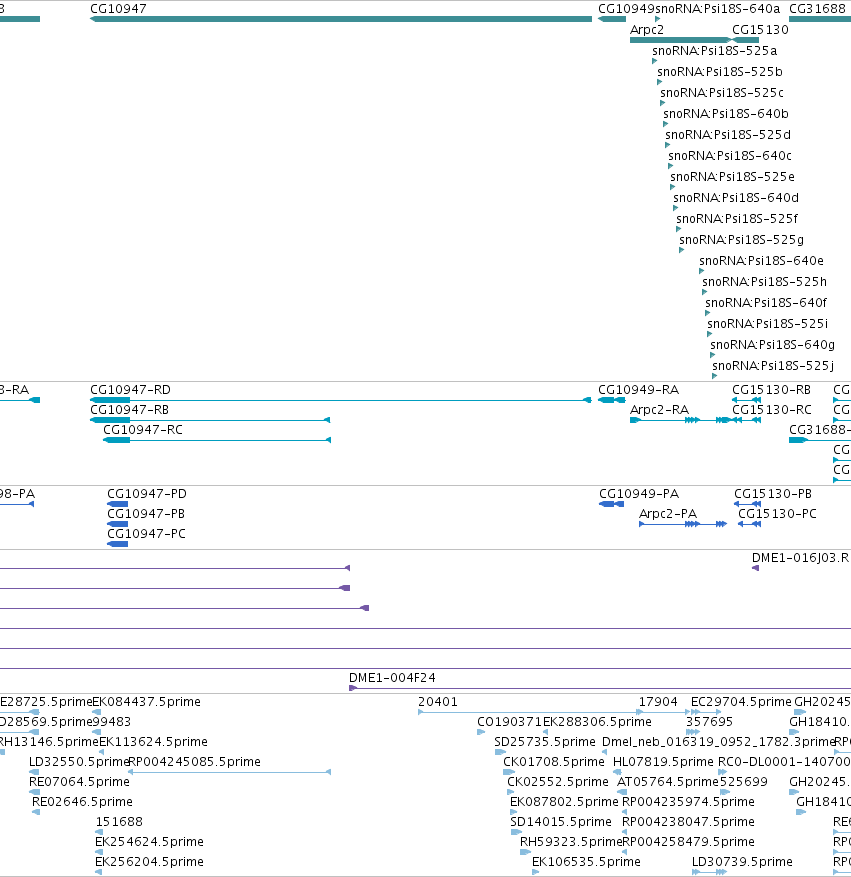Select snoRNA:Psi18S-525j label

click(x=773, y=366)
